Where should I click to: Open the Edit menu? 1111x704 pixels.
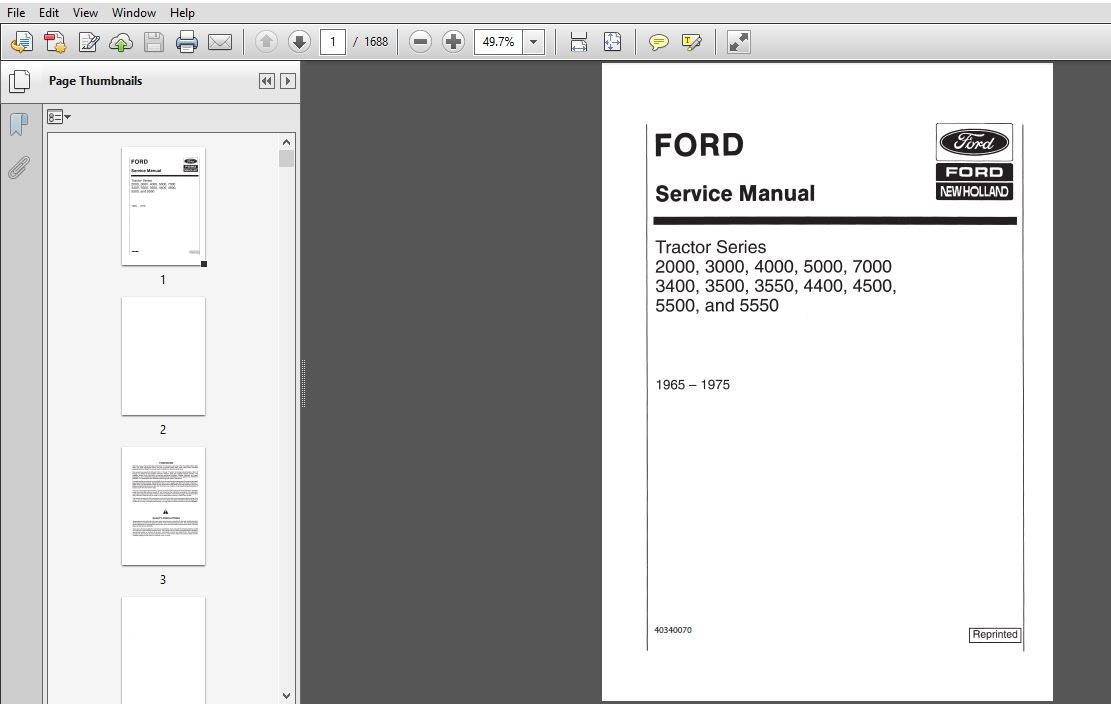point(49,13)
